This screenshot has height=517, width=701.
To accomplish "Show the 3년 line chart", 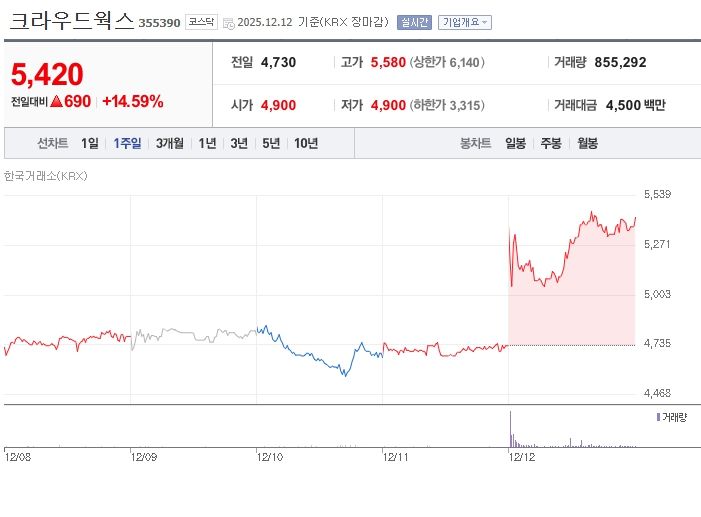I will tap(239, 143).
